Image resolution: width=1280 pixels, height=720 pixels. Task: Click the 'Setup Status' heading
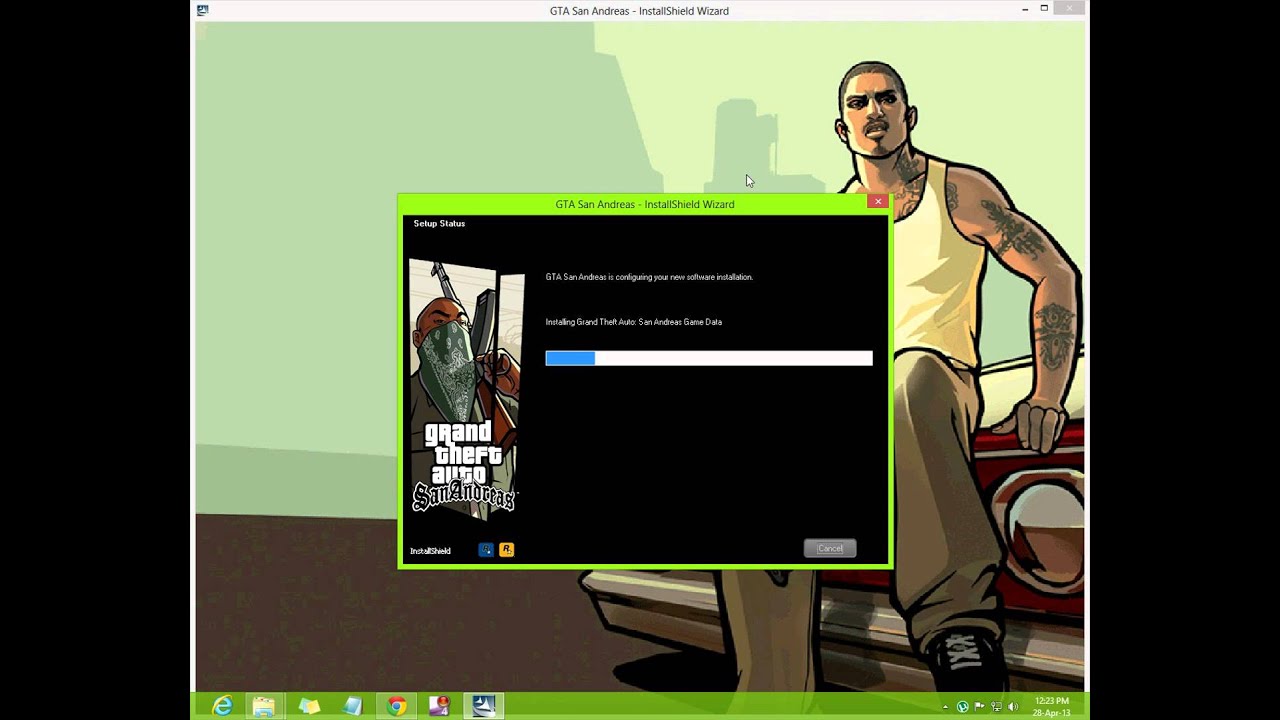point(439,223)
